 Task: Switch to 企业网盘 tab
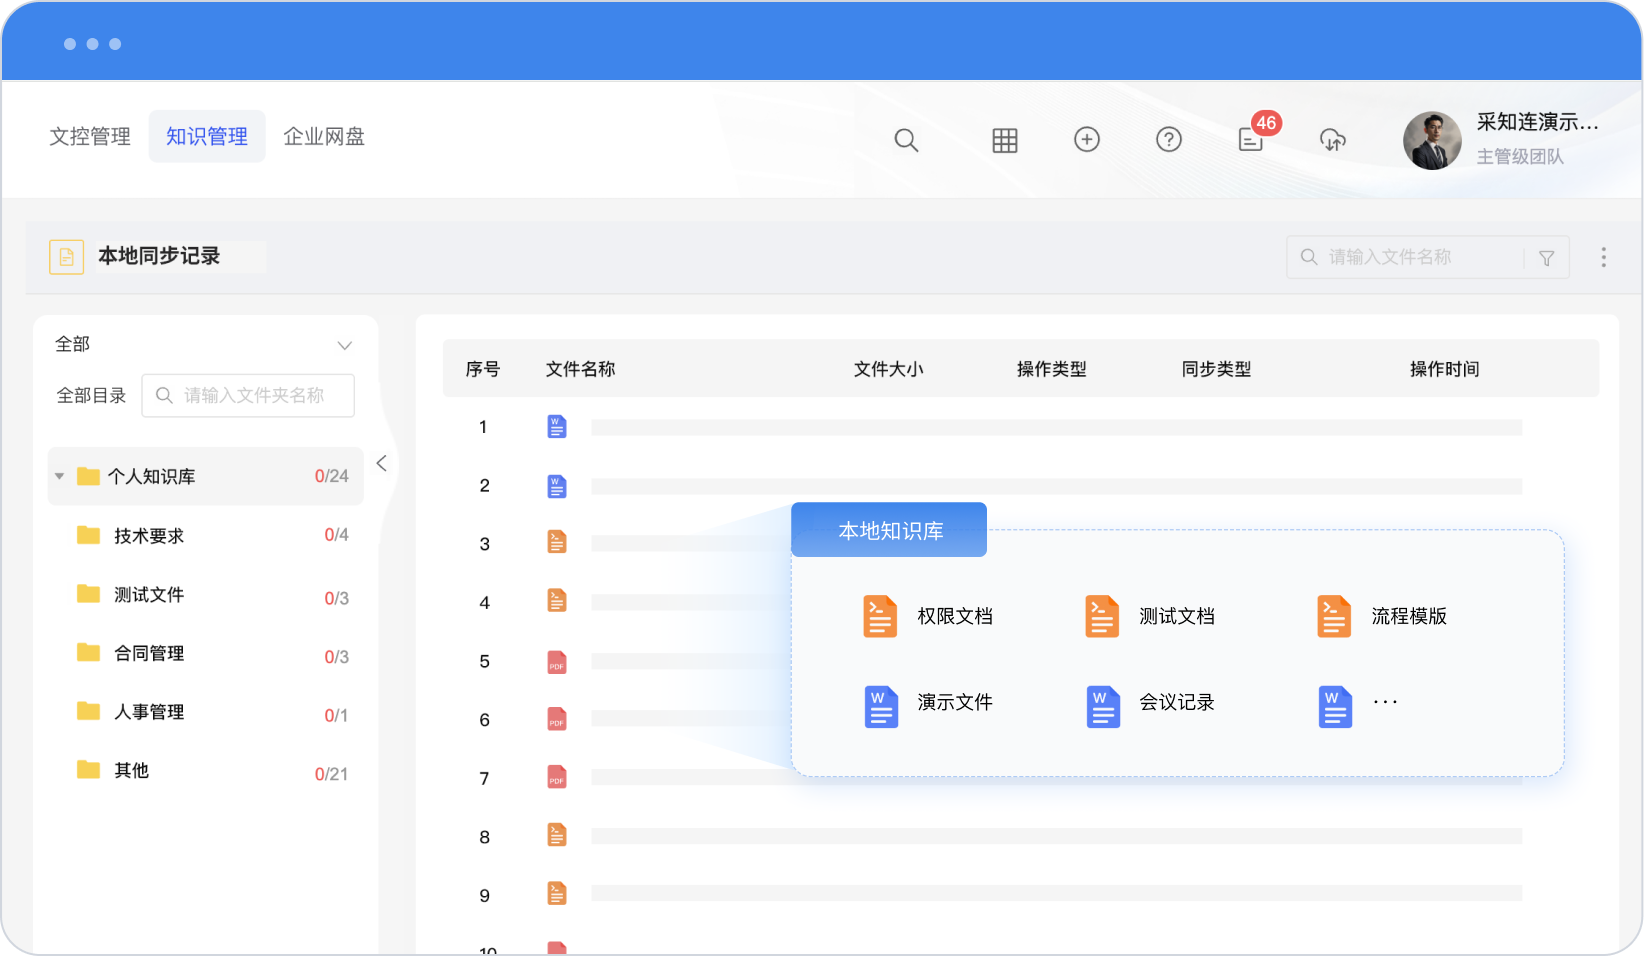(x=324, y=136)
